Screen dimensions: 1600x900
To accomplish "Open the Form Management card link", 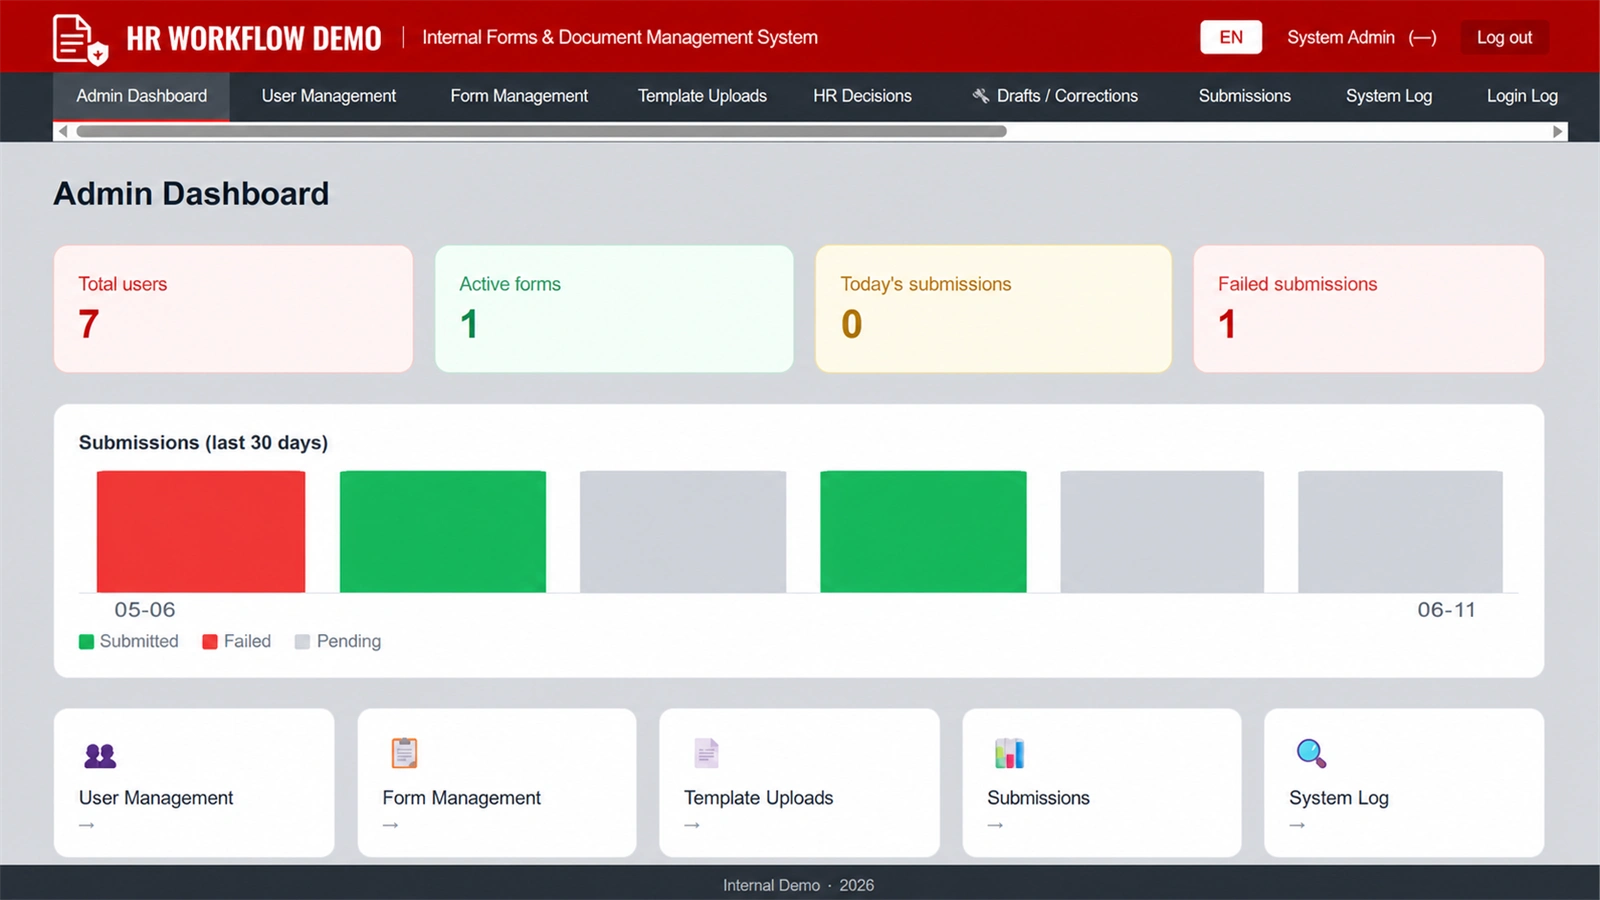I will click(497, 783).
